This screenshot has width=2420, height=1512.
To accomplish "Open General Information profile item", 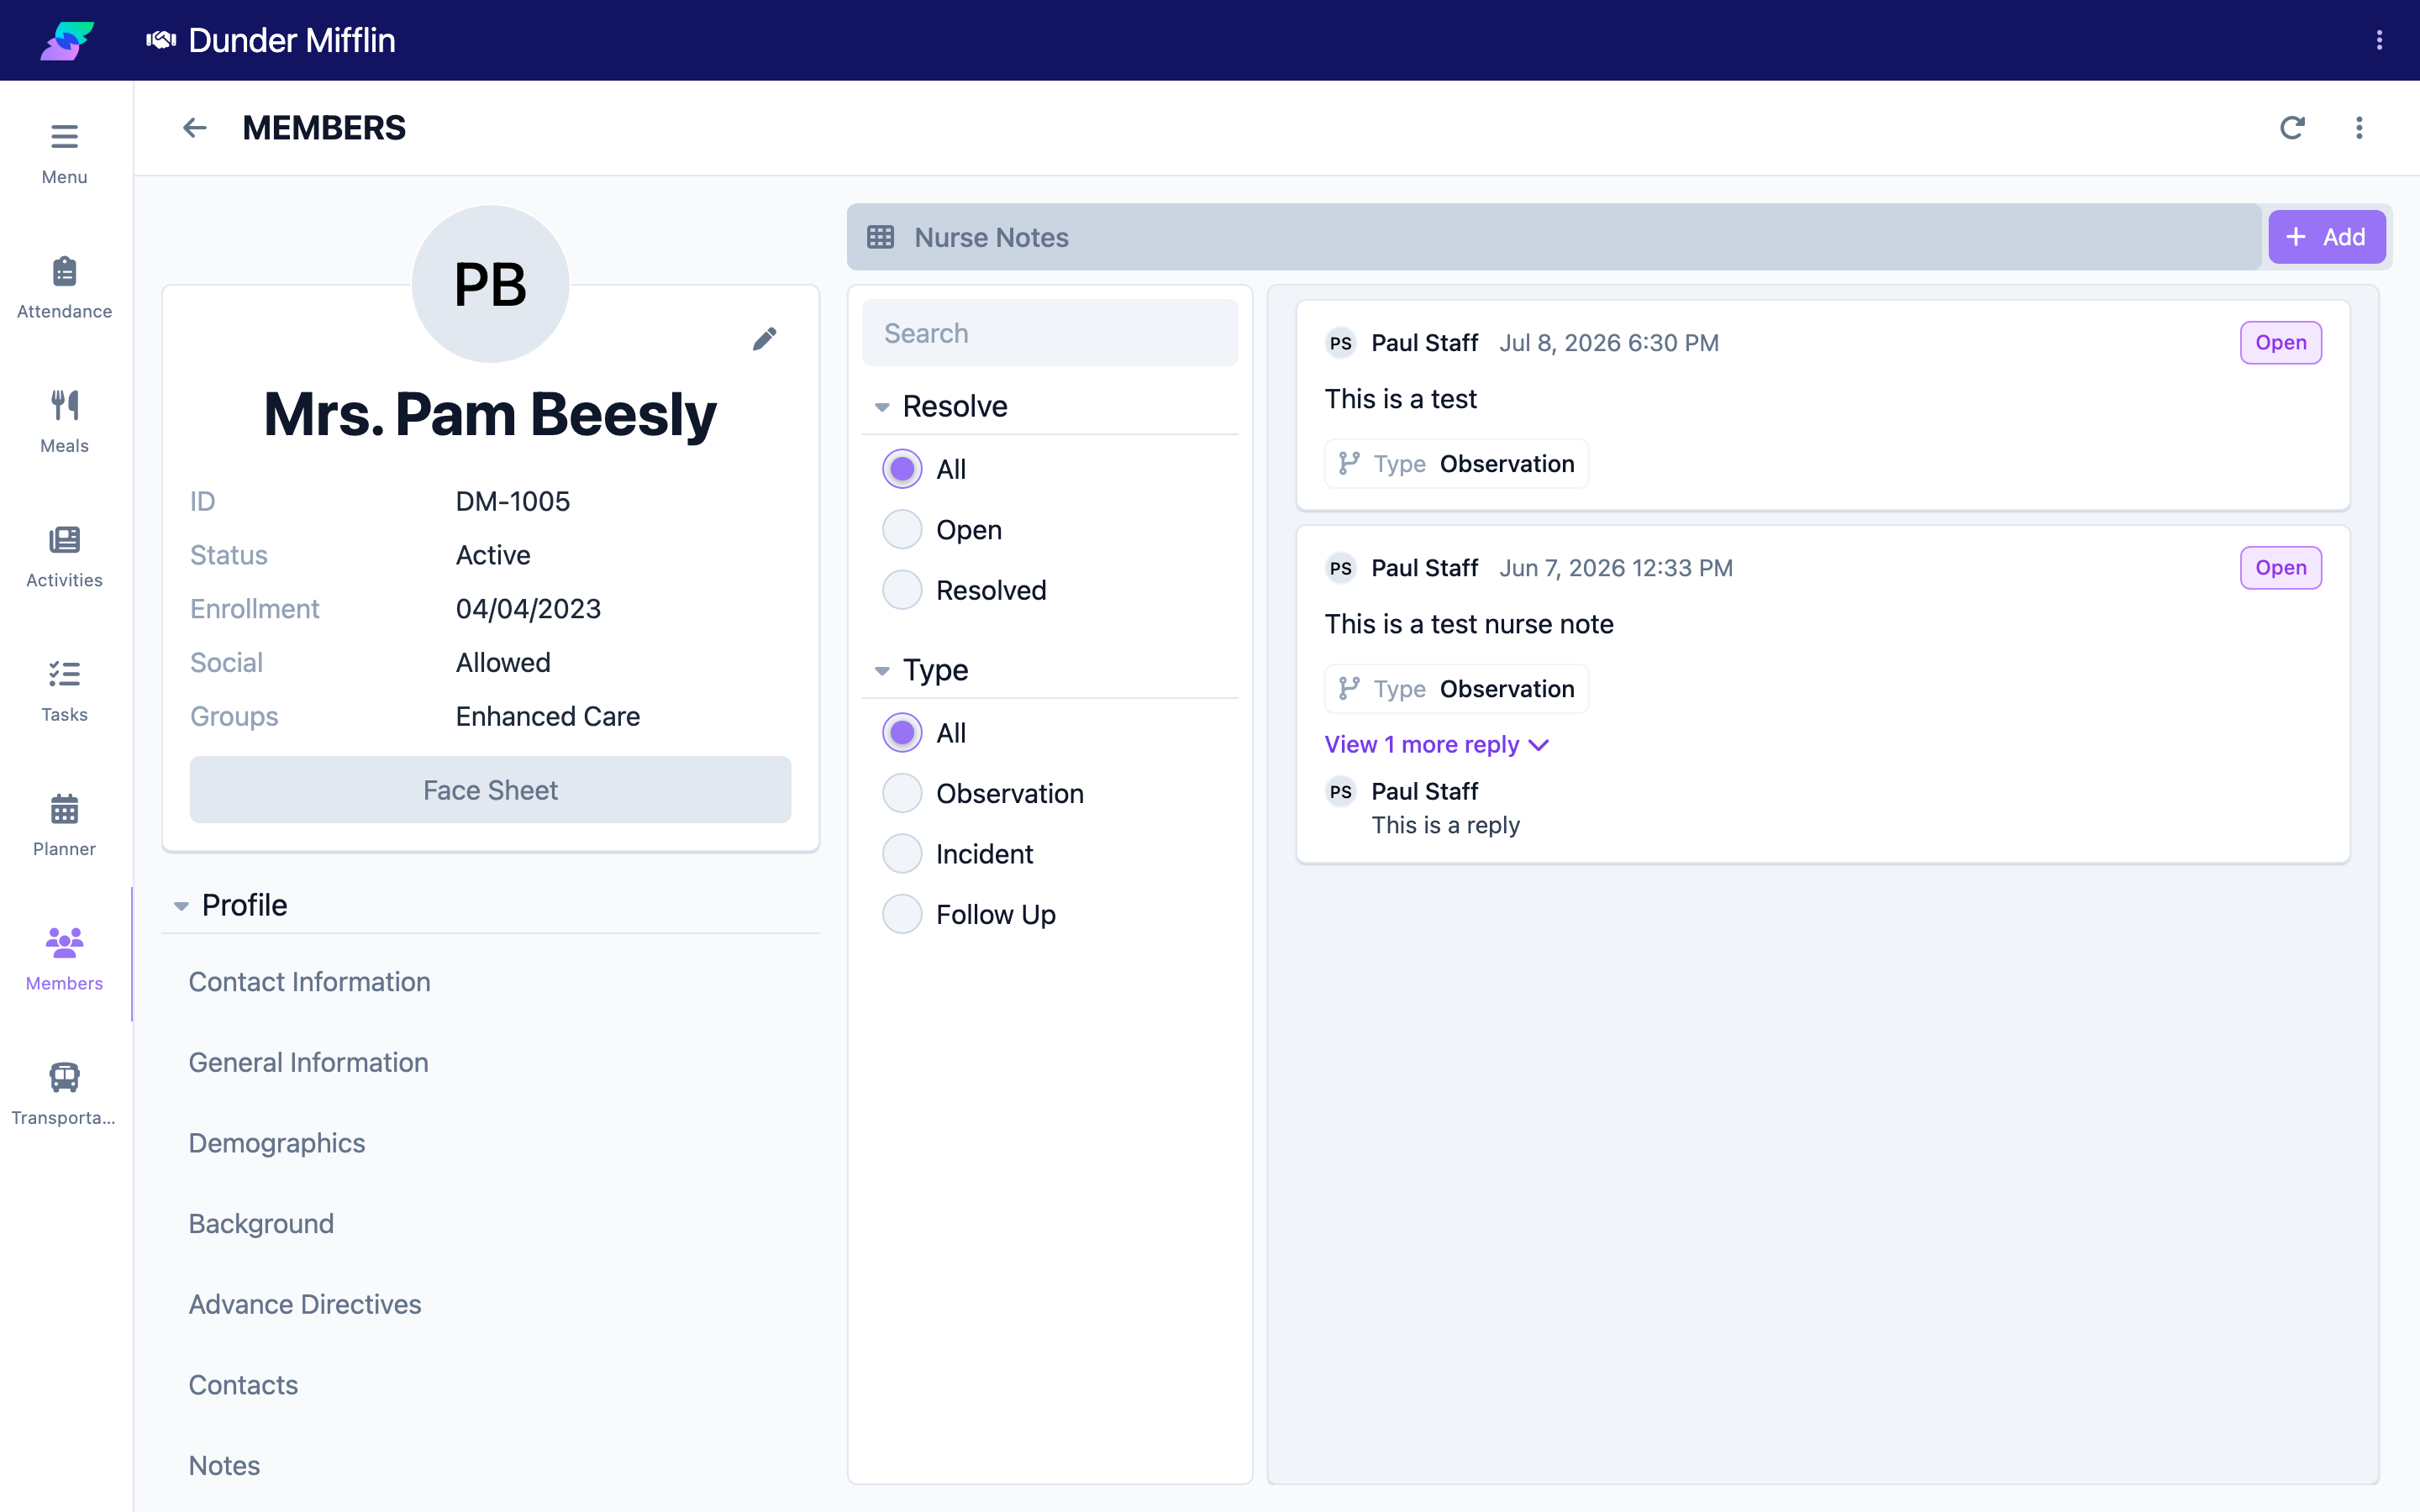I will 309,1062.
